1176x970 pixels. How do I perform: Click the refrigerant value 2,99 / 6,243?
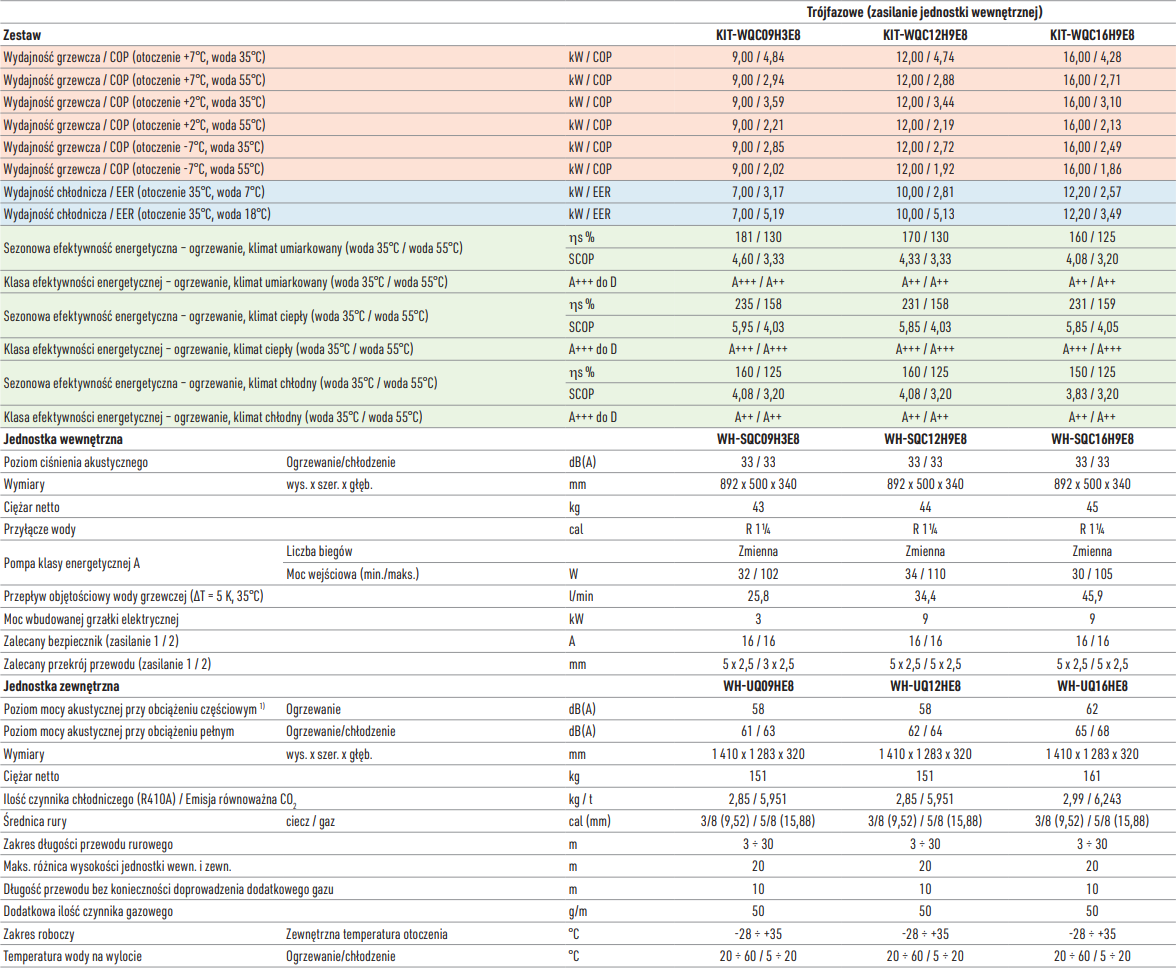(1092, 799)
